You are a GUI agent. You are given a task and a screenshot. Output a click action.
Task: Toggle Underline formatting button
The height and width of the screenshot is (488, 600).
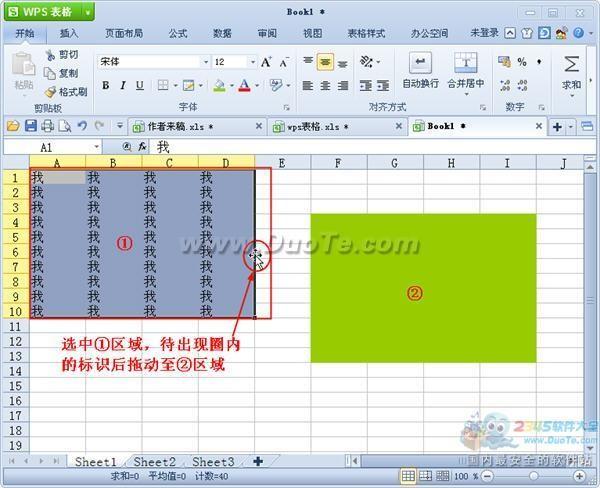click(140, 85)
